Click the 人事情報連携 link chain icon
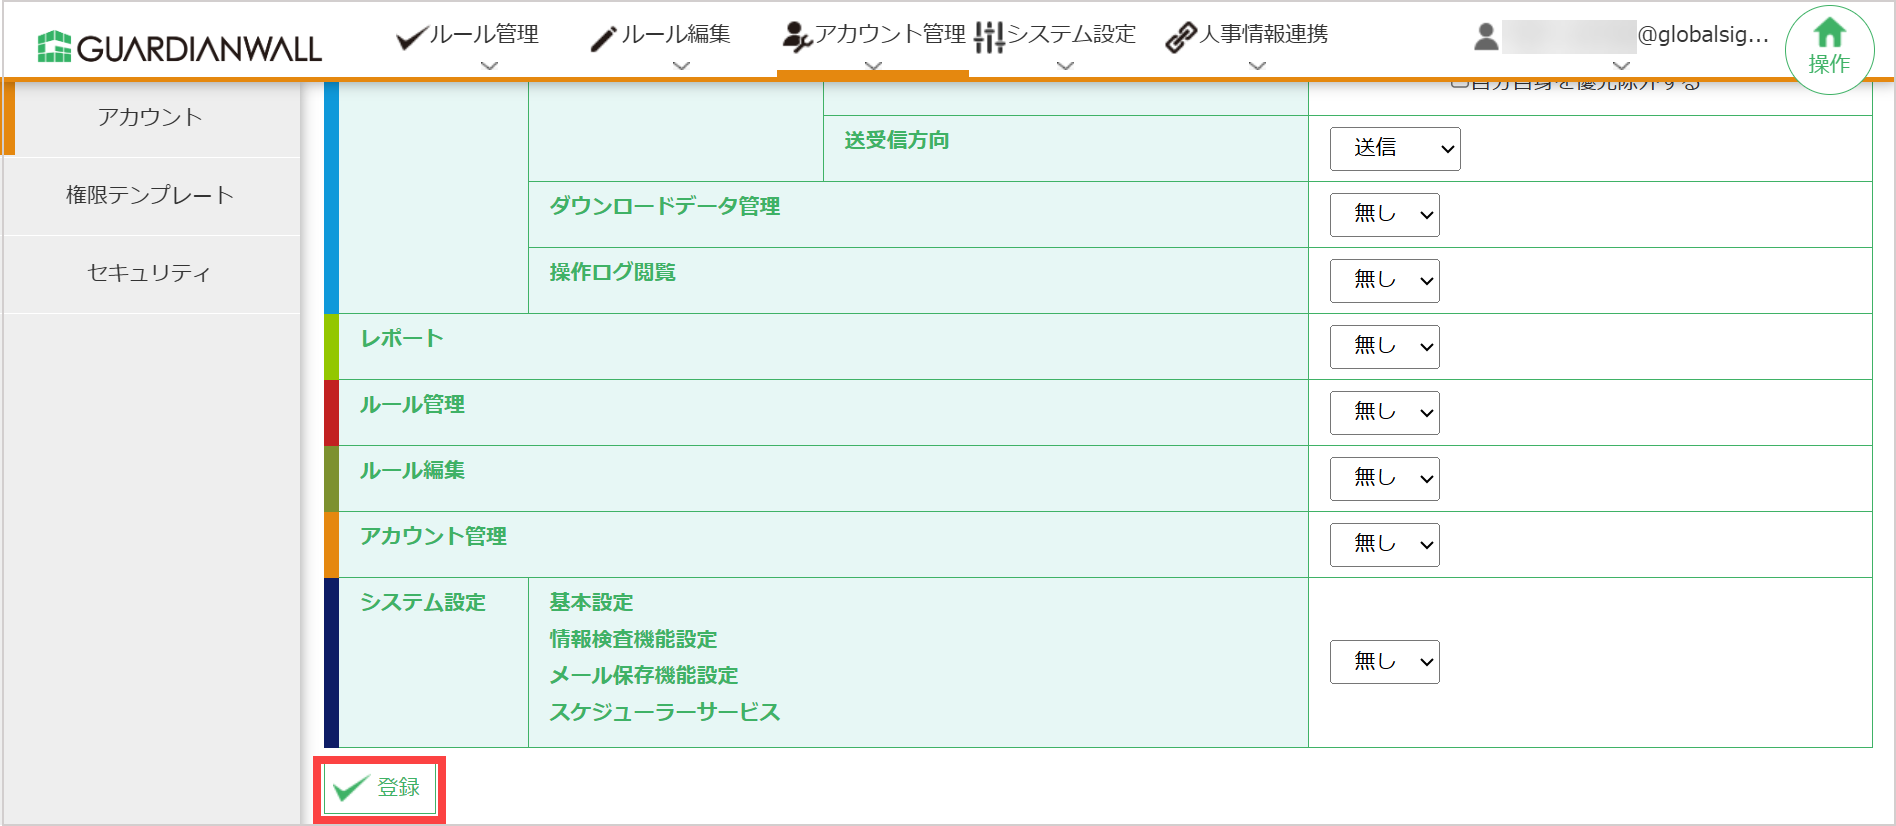Screen dimensions: 1896x826 (x=1181, y=37)
